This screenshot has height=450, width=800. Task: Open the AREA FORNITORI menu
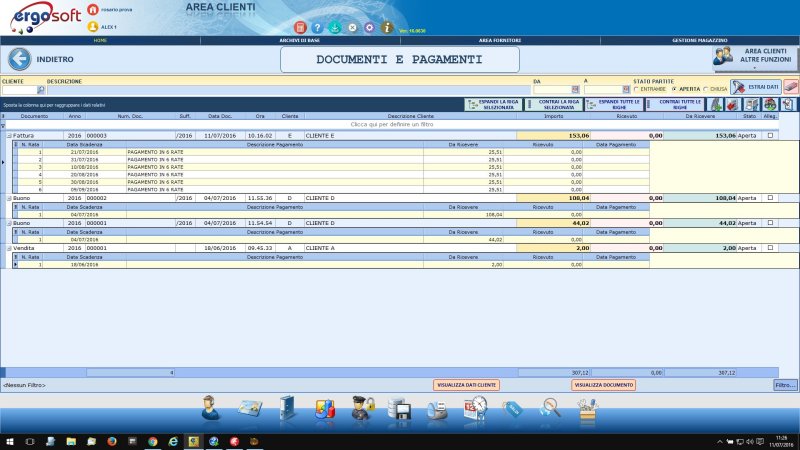pyautogui.click(x=499, y=40)
